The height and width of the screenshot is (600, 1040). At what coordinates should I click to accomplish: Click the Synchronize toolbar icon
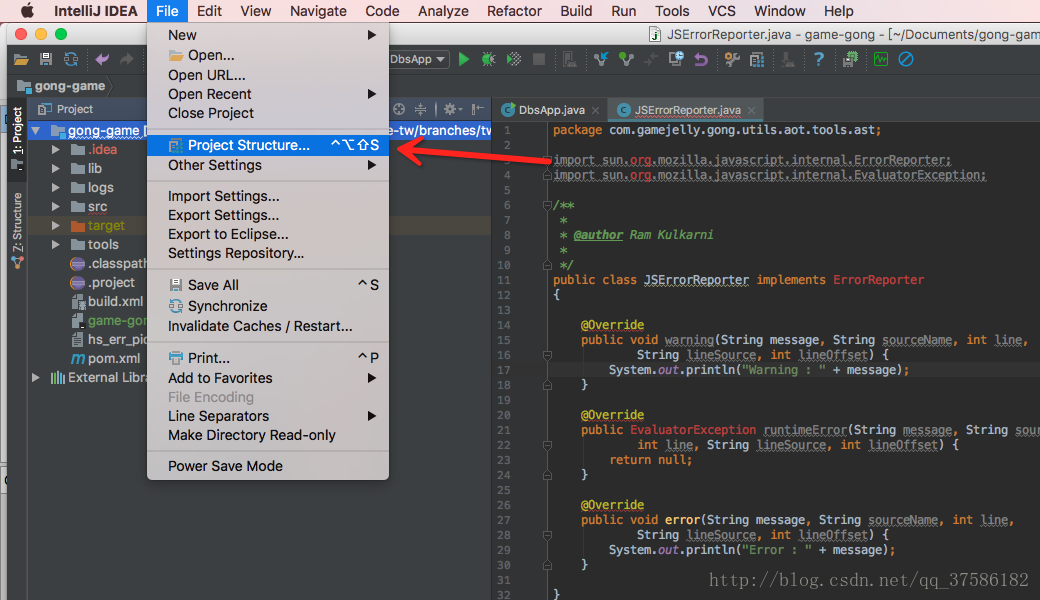[x=71, y=60]
